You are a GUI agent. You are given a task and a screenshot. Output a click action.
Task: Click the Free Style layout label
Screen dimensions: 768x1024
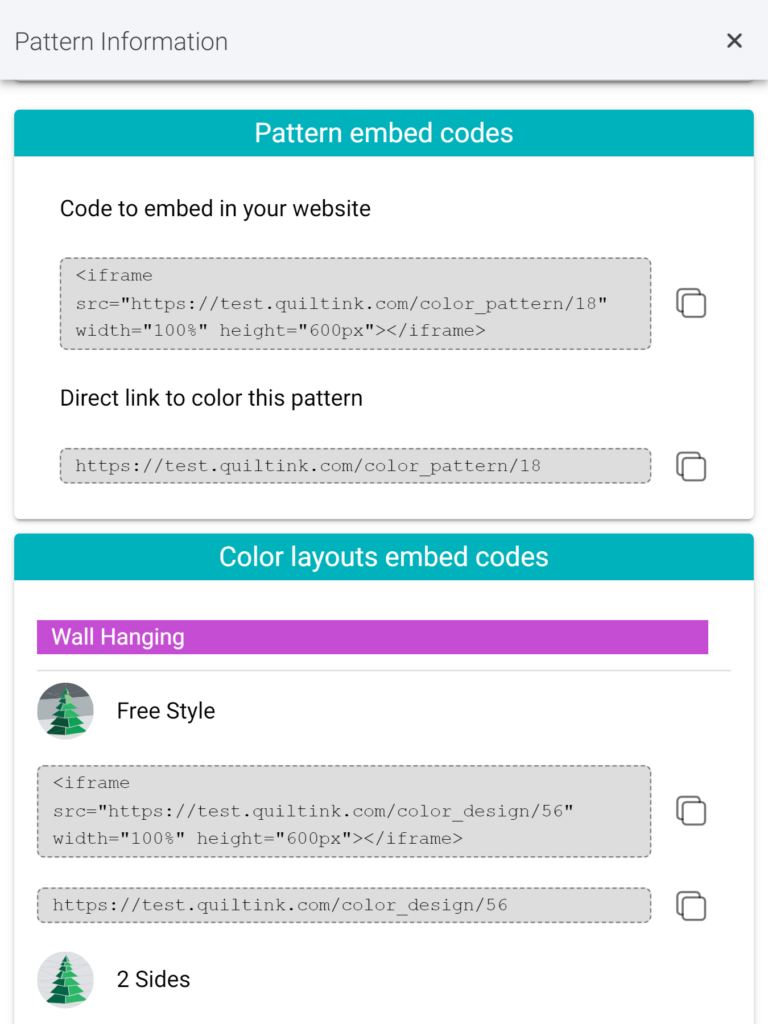[166, 711]
